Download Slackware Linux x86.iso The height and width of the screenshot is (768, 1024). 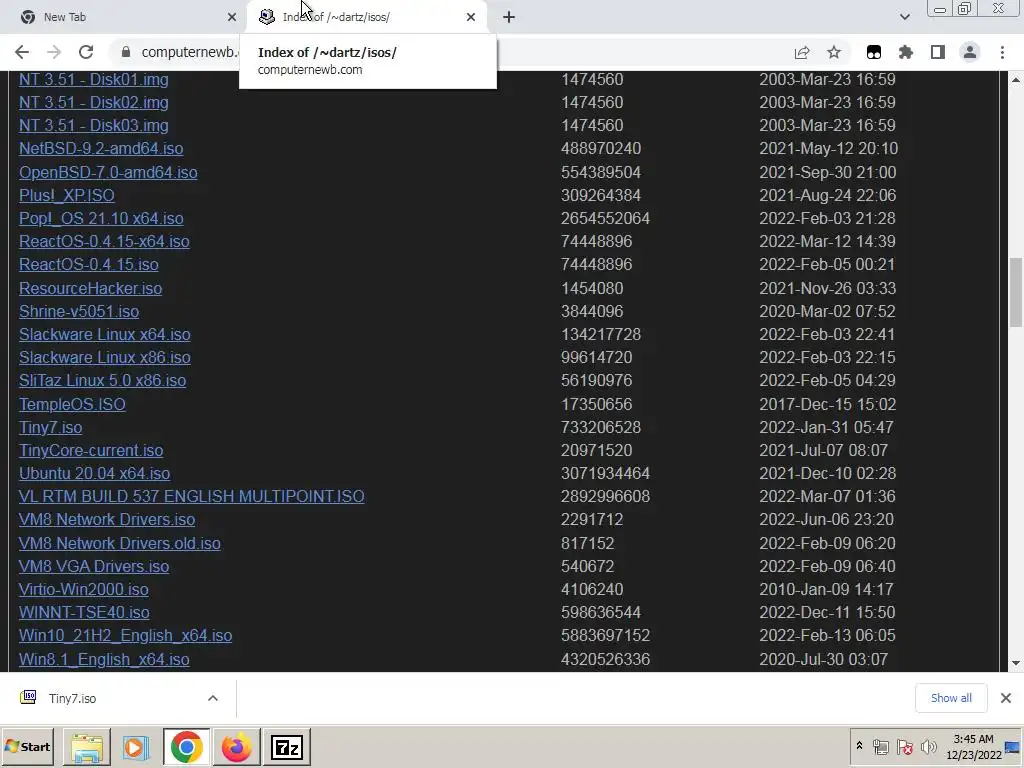tap(104, 357)
